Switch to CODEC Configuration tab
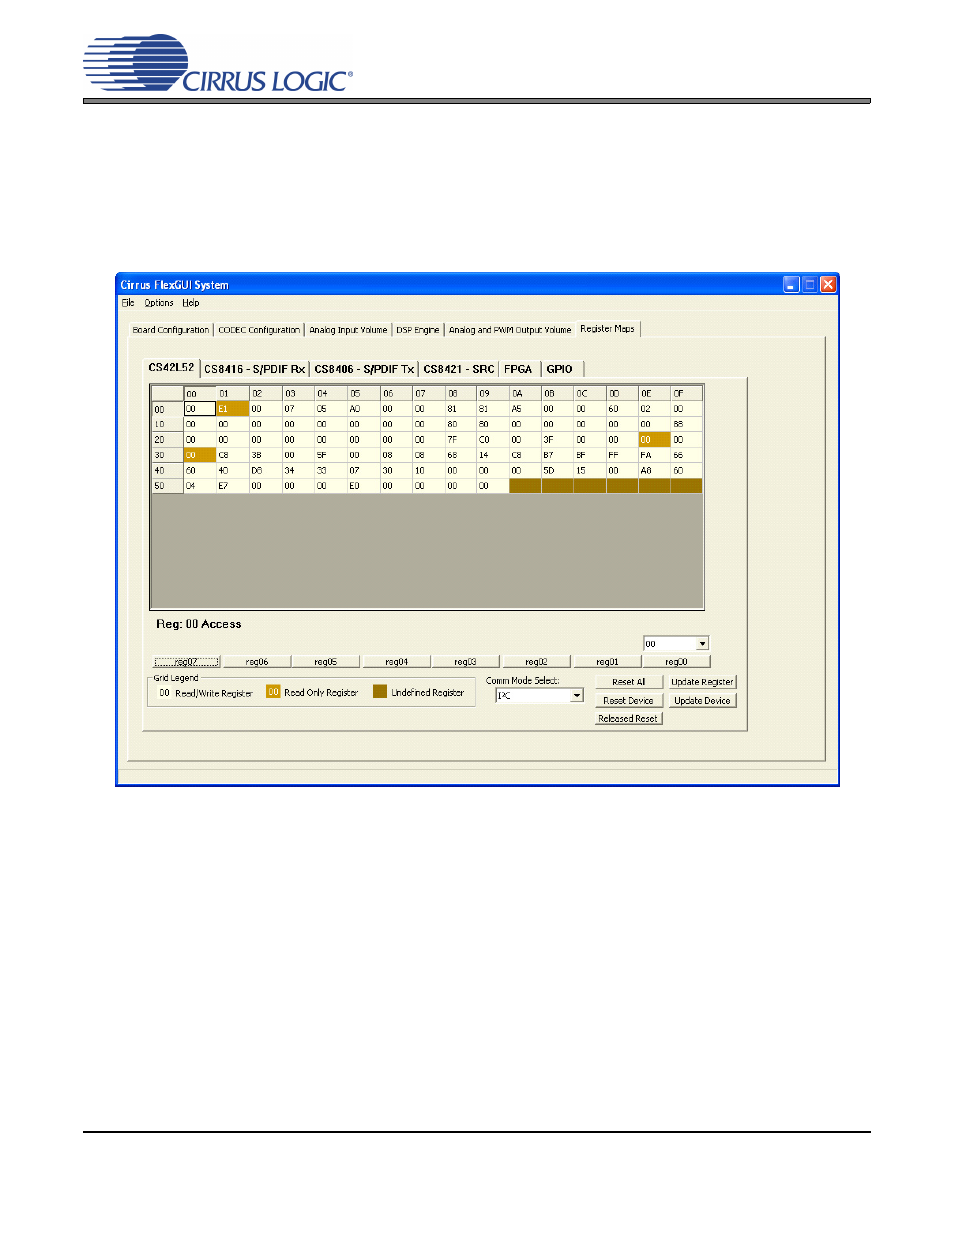Viewport: 954px width, 1235px height. (259, 329)
